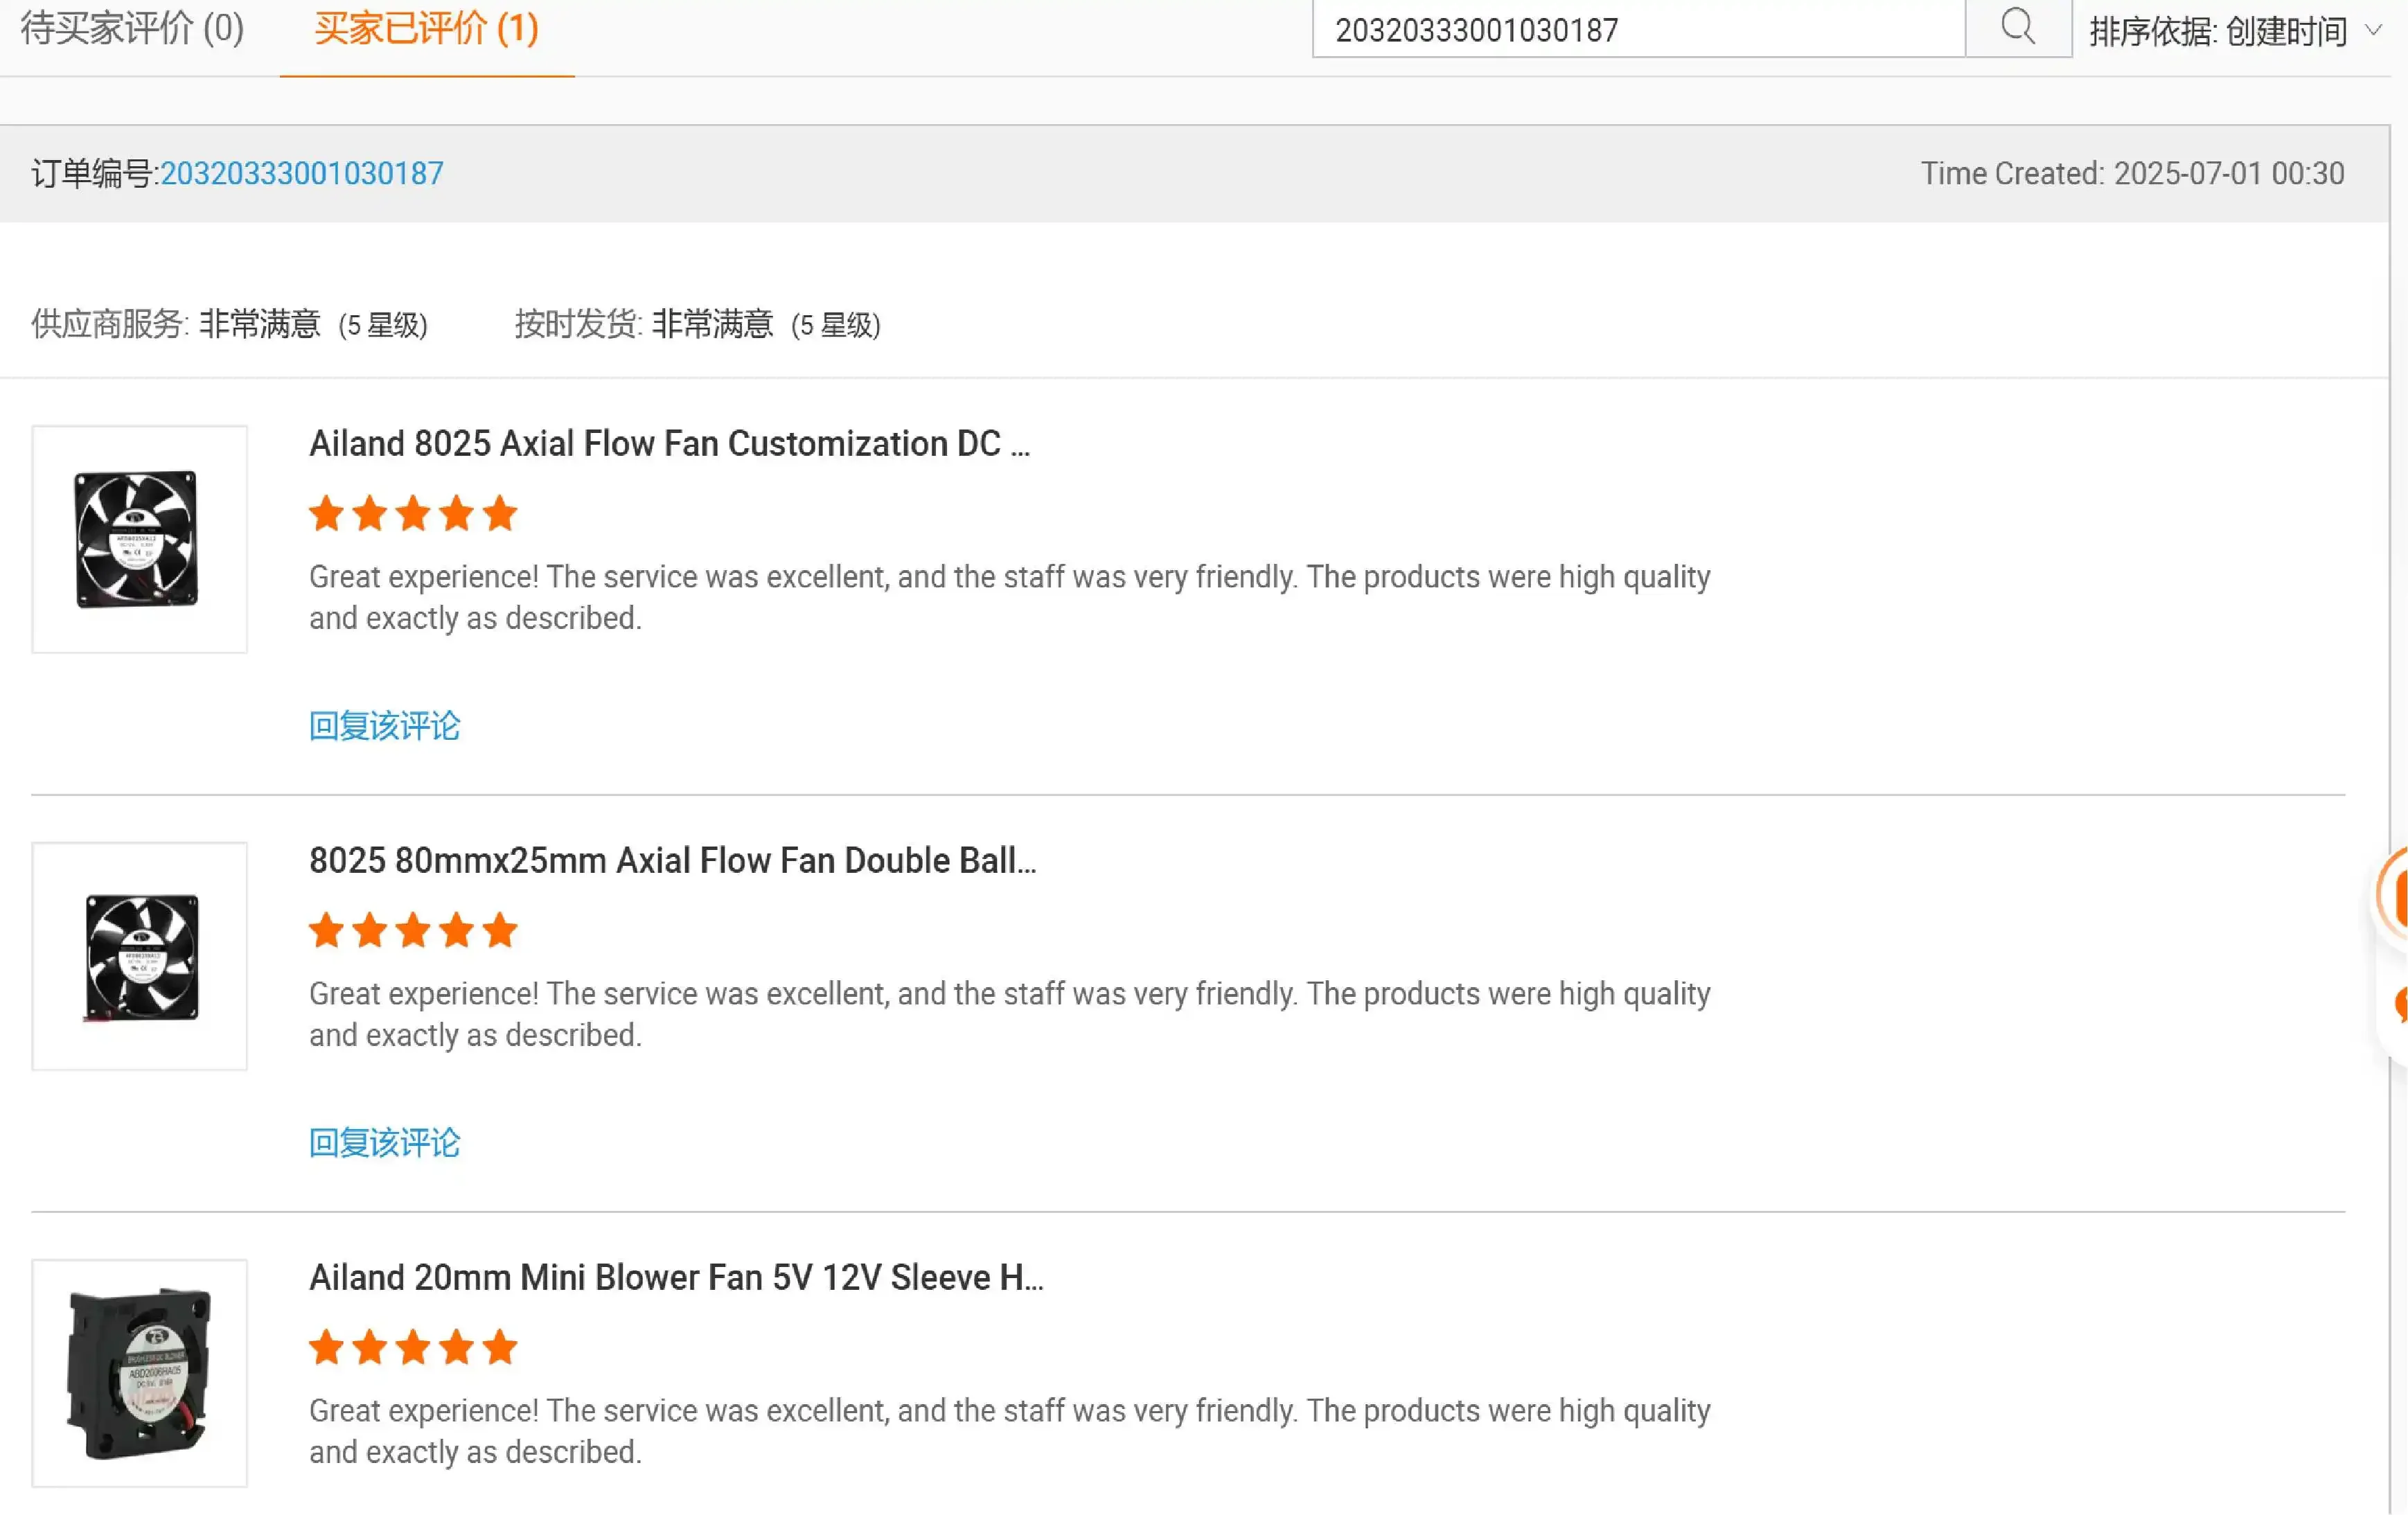The image size is (2408, 1515).
Task: Open the 20mm Mini Blower Fan thumbnail
Action: click(139, 1373)
